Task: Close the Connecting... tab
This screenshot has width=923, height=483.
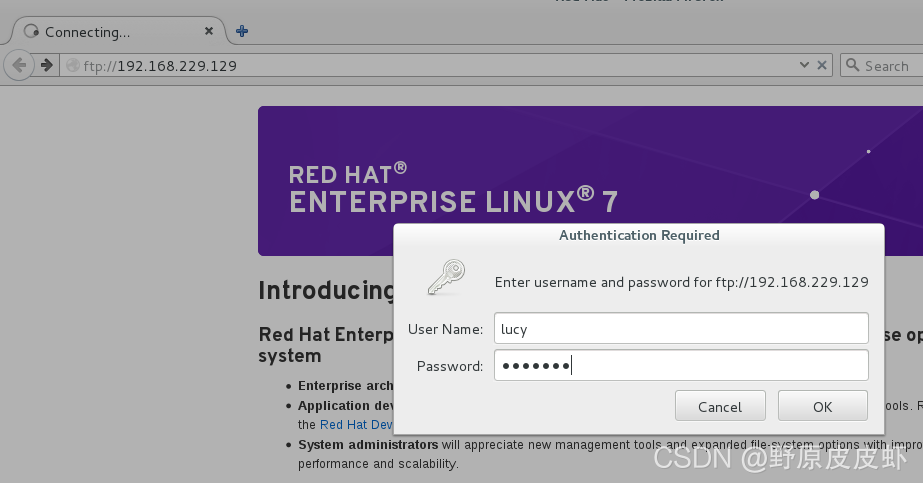Action: coord(208,31)
